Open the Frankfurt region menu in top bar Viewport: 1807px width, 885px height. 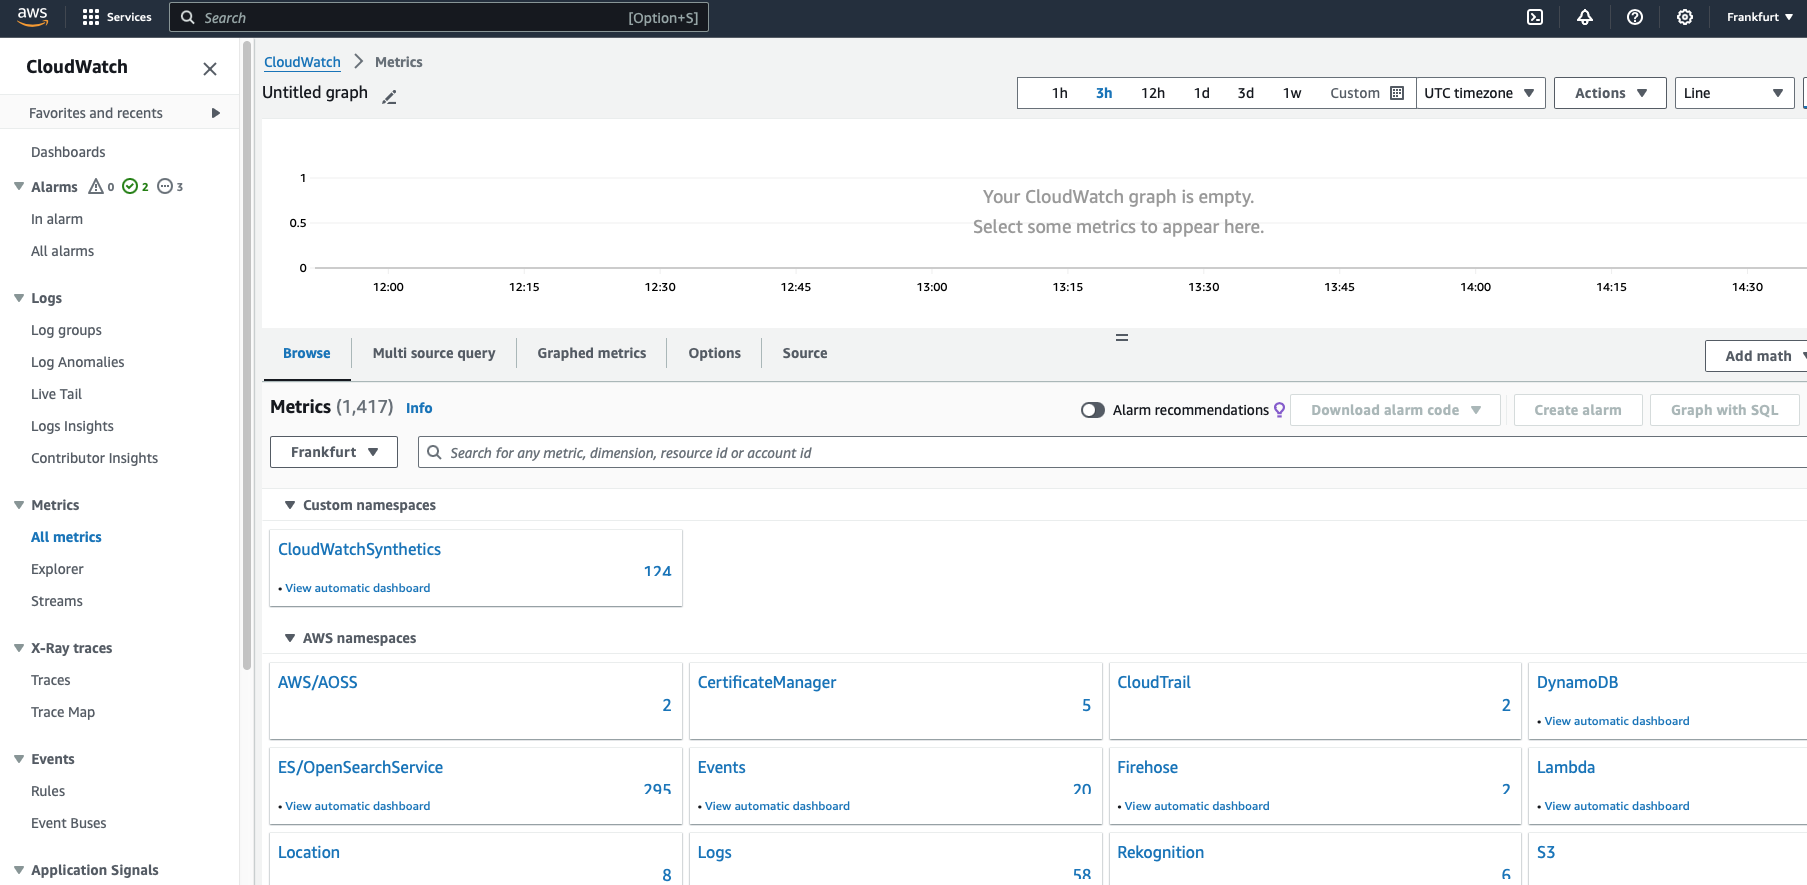(1759, 17)
